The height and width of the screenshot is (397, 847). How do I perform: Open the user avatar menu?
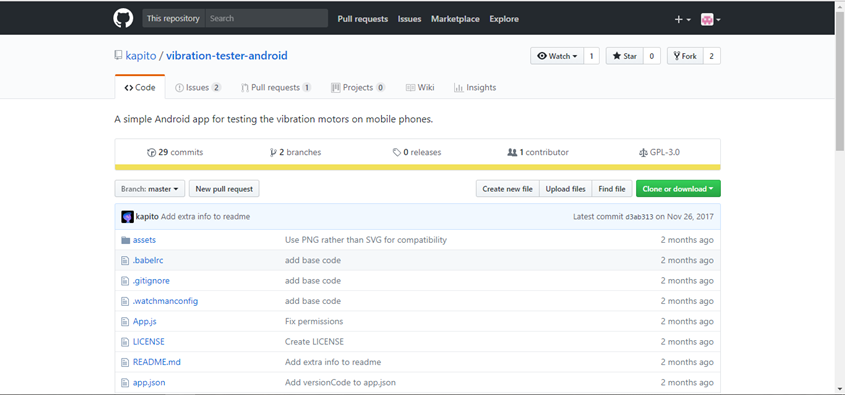(x=710, y=19)
